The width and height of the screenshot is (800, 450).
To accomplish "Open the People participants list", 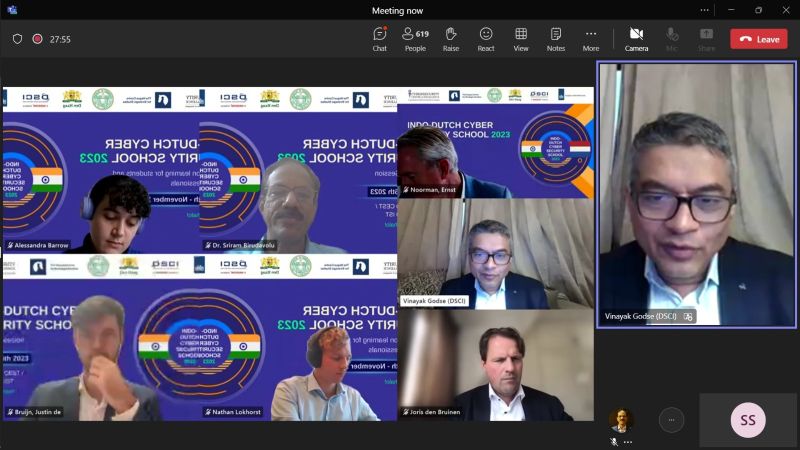I will [x=415, y=39].
